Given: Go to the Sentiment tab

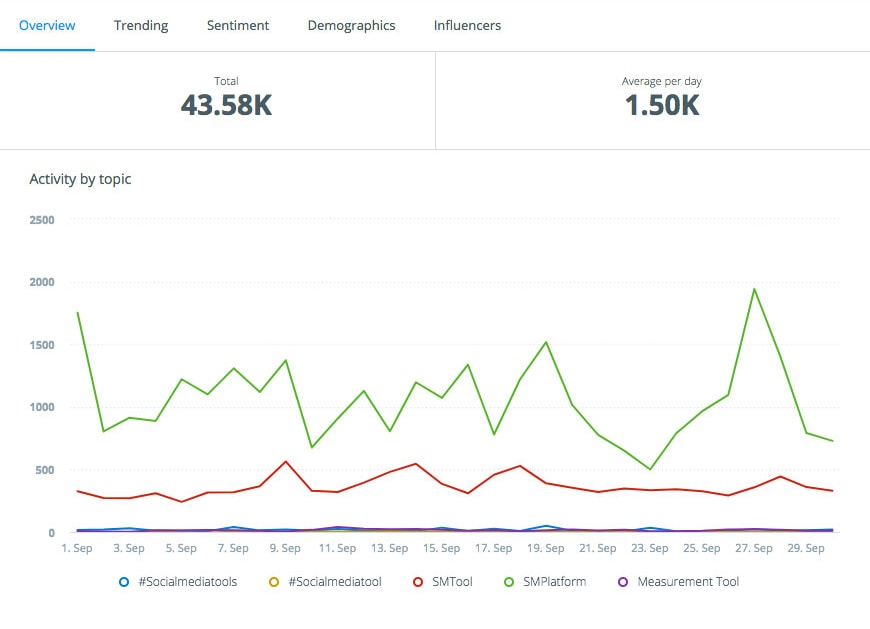Looking at the screenshot, I should click(x=238, y=25).
